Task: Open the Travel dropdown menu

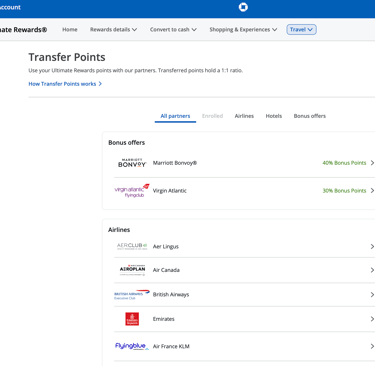Action: click(x=301, y=30)
